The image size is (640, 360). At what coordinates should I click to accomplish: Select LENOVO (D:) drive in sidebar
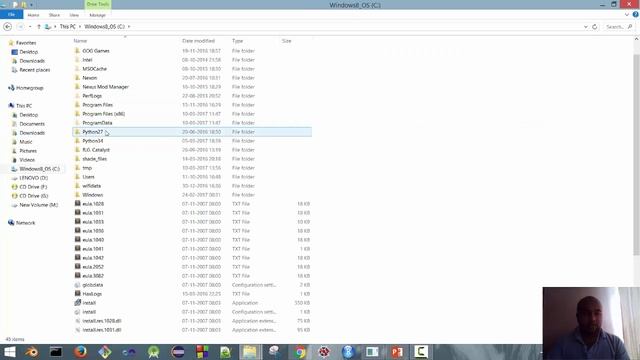coord(33,178)
